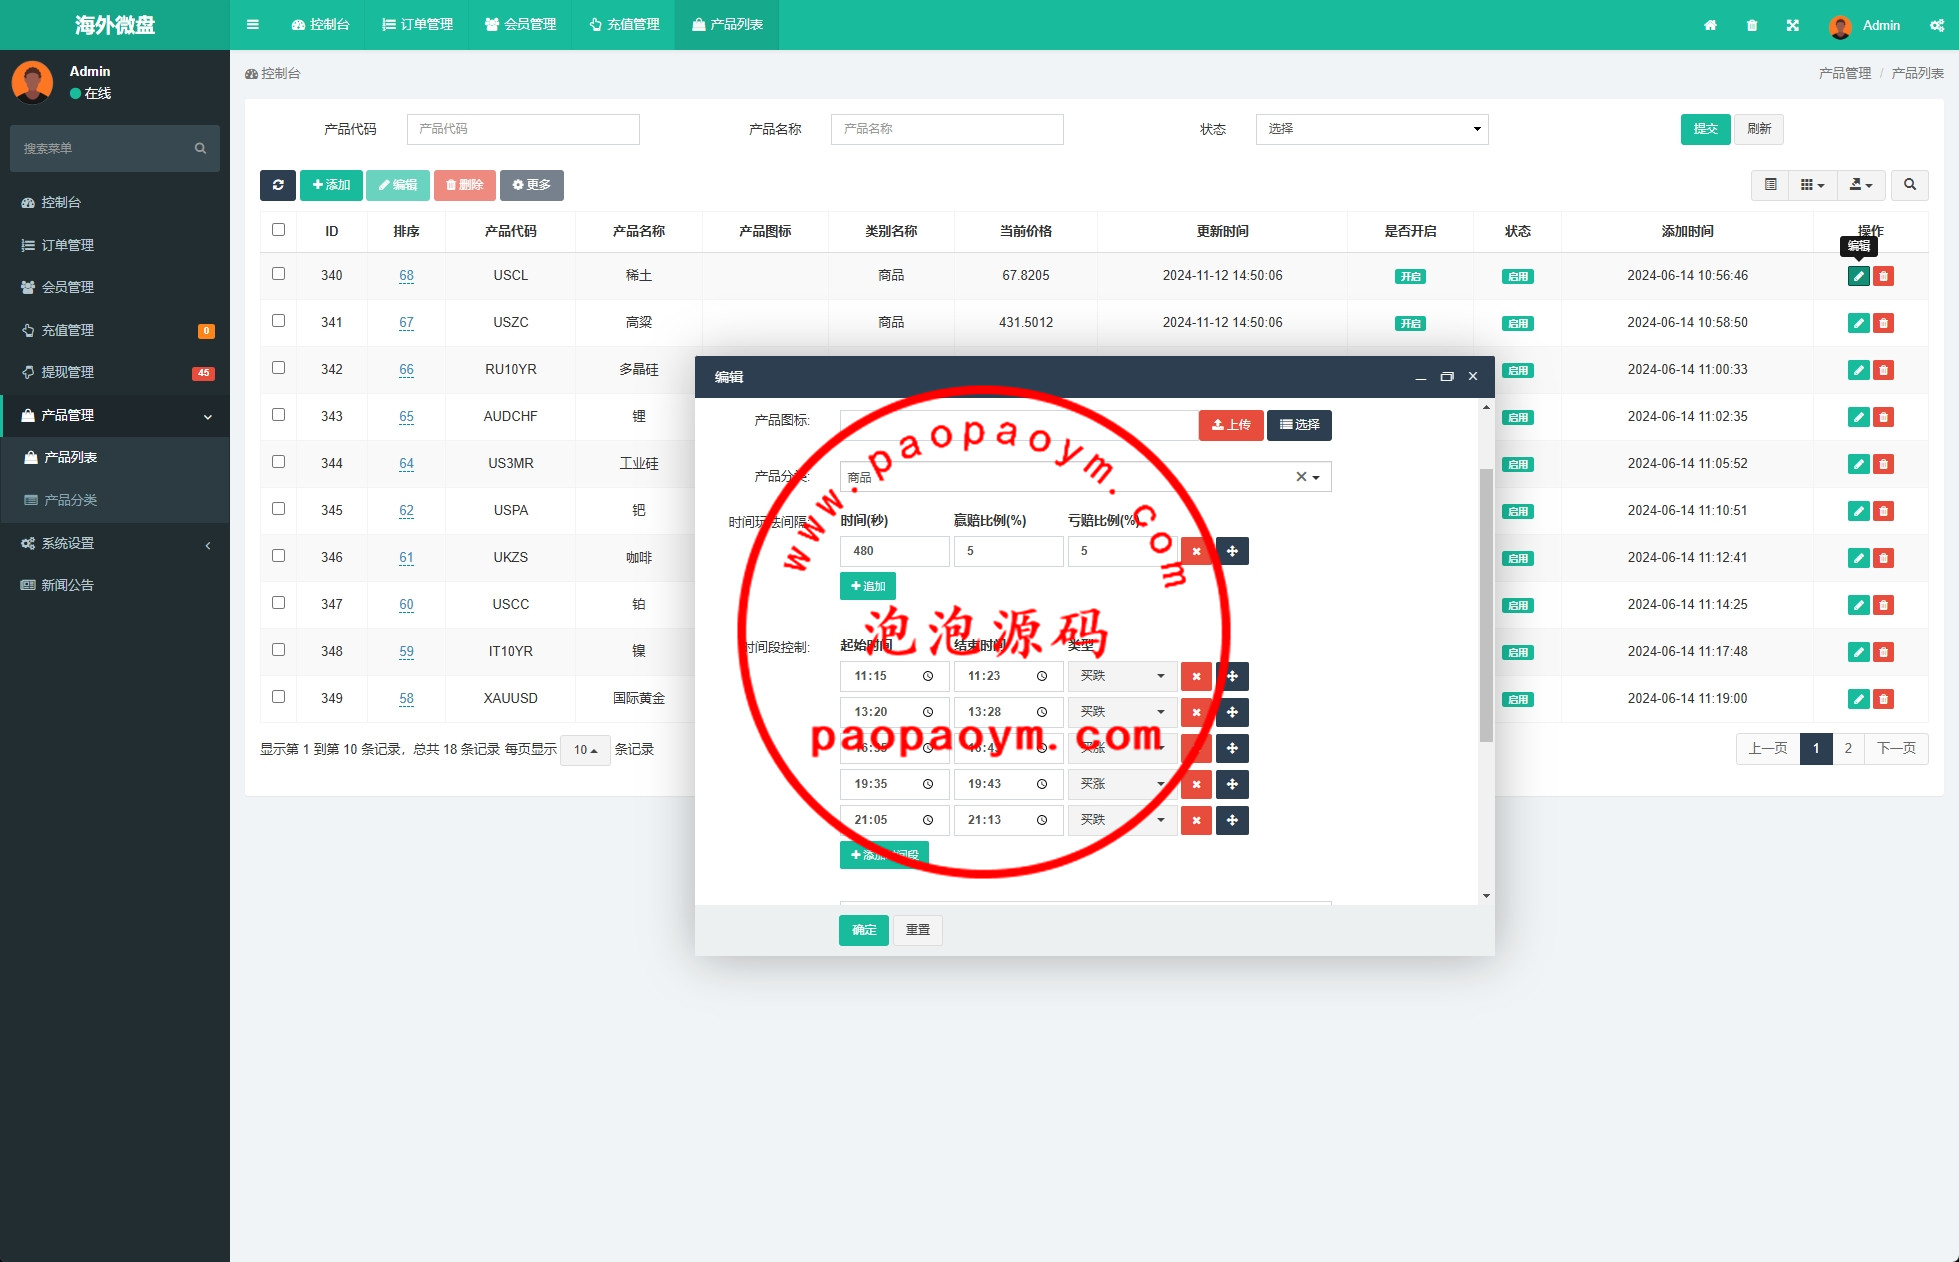This screenshot has width=1959, height=1262.
Task: Remove the 11:15 time period row
Action: point(1196,677)
